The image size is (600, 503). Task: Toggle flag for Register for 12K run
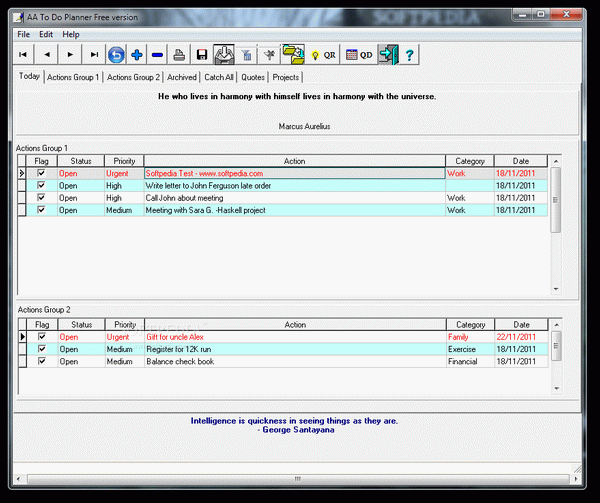(x=42, y=349)
